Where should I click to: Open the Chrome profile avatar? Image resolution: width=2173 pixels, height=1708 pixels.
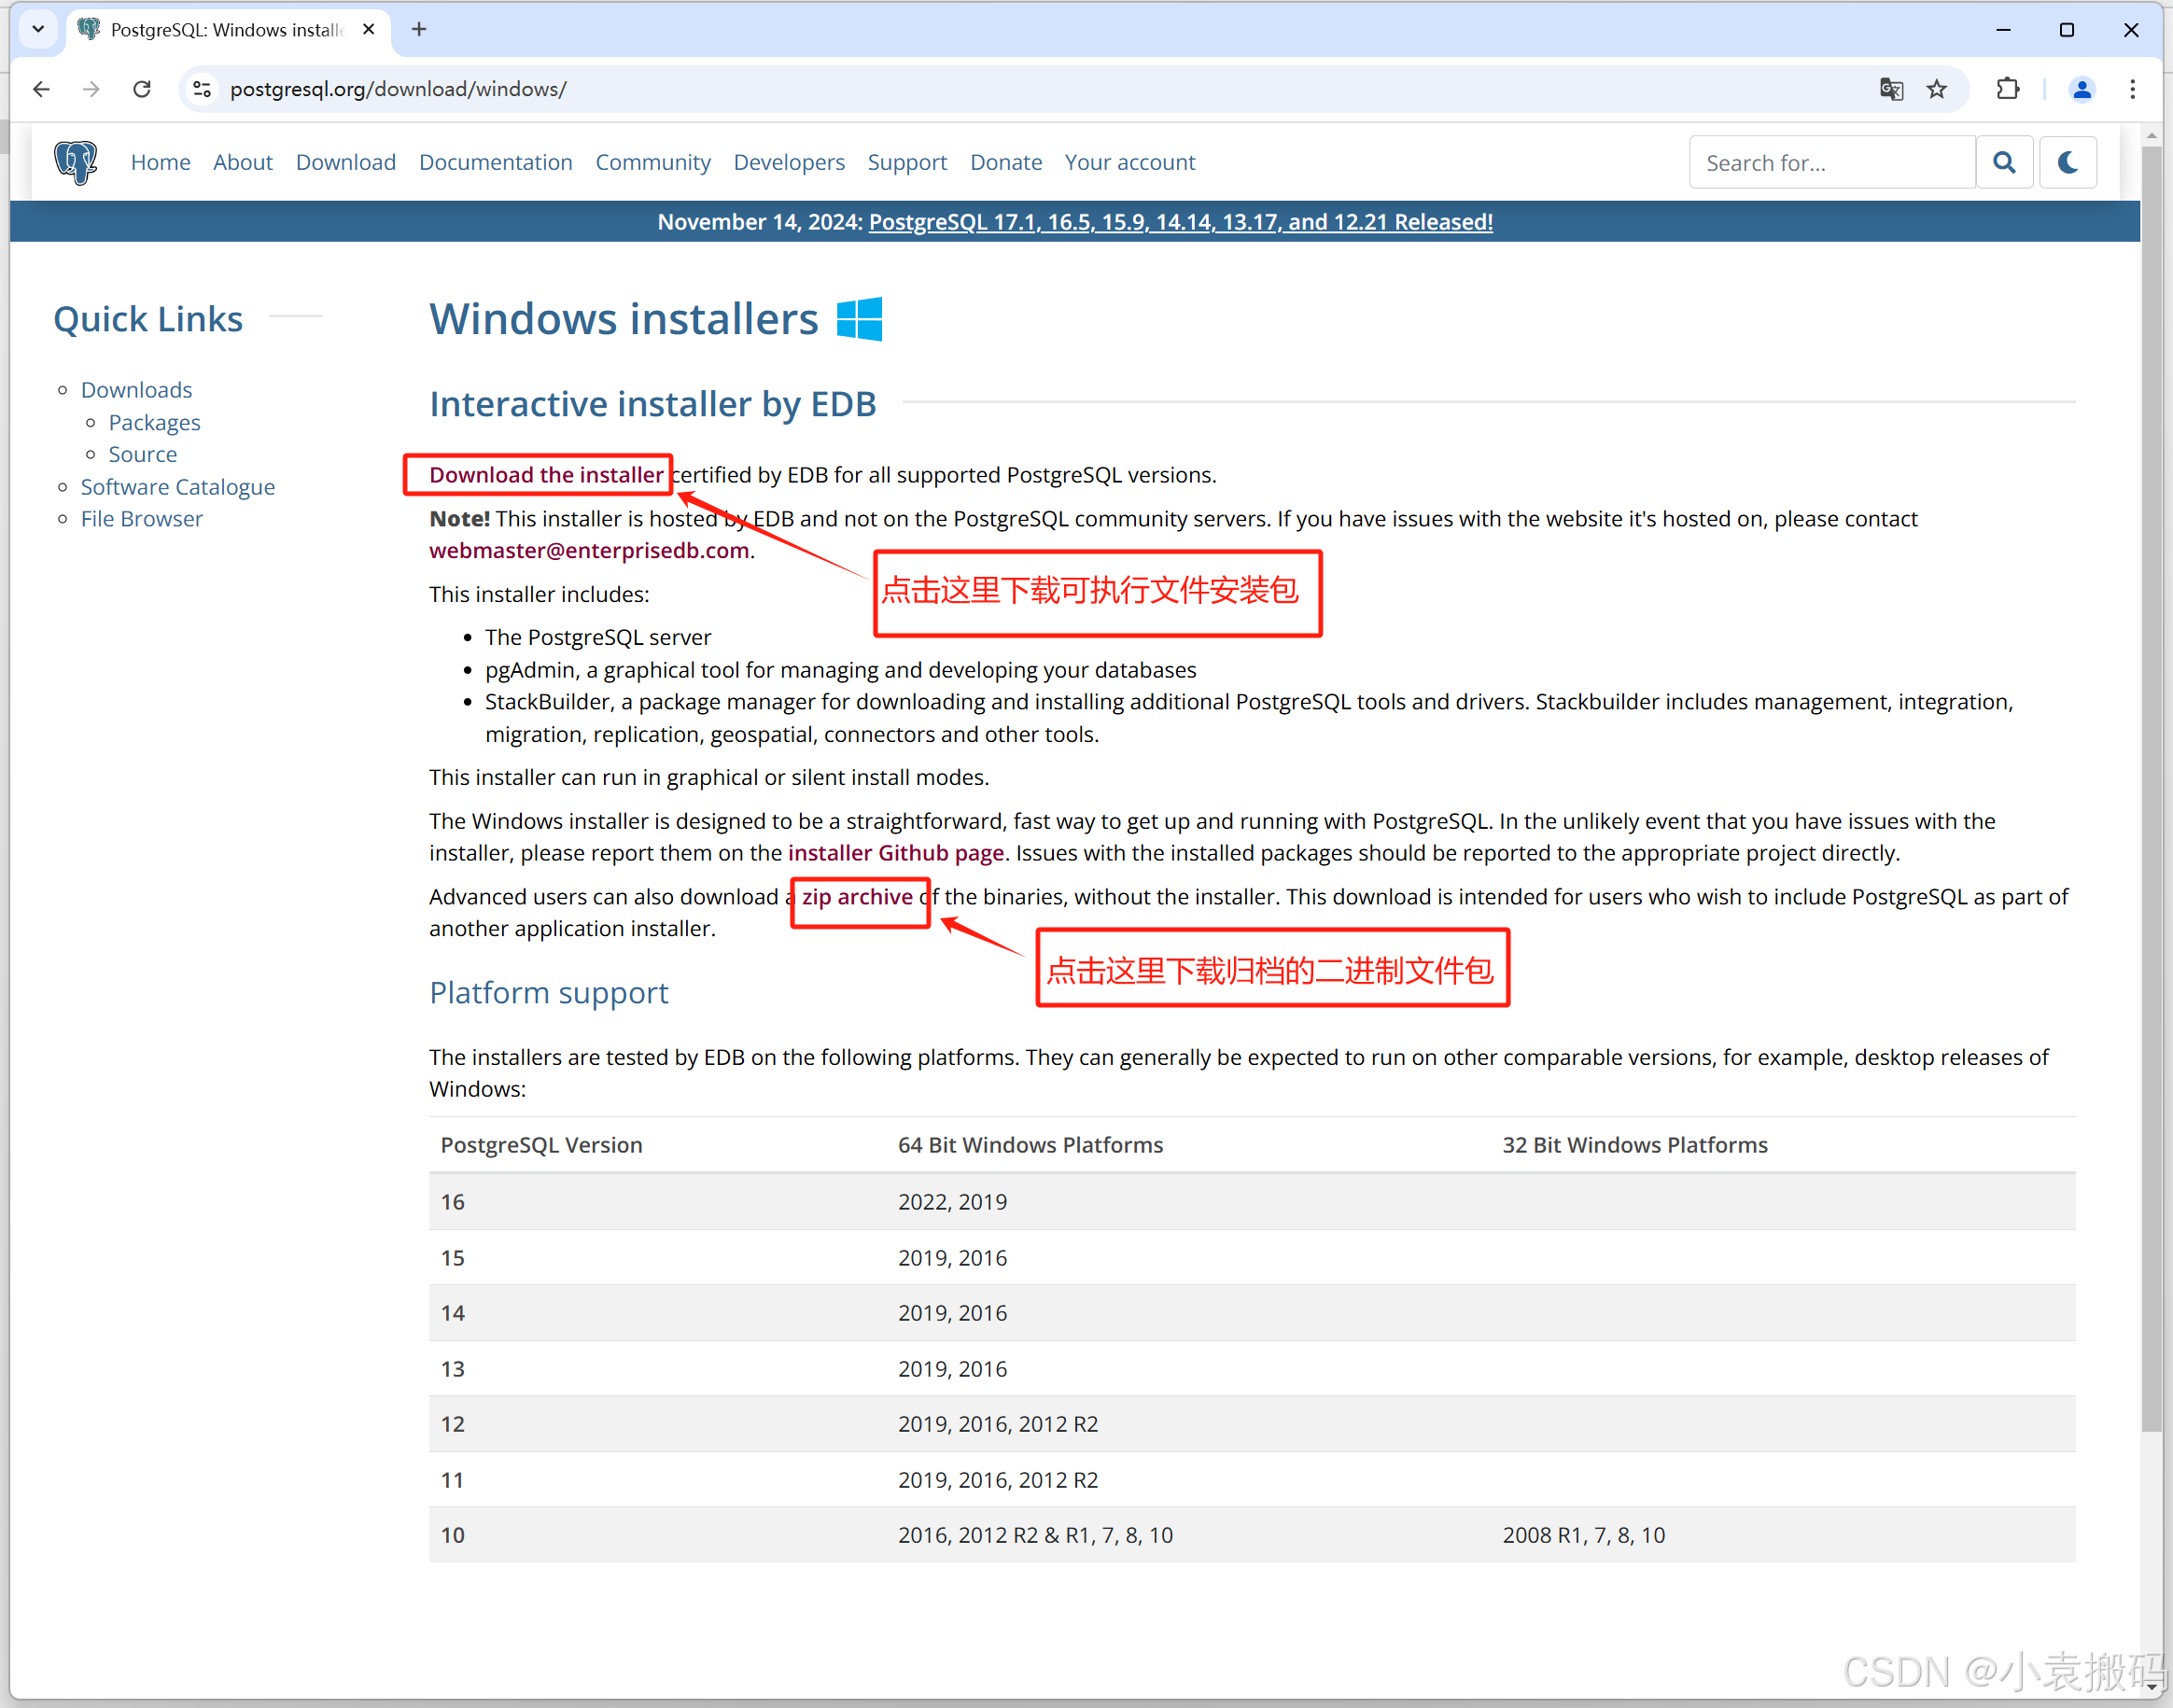(2082, 89)
